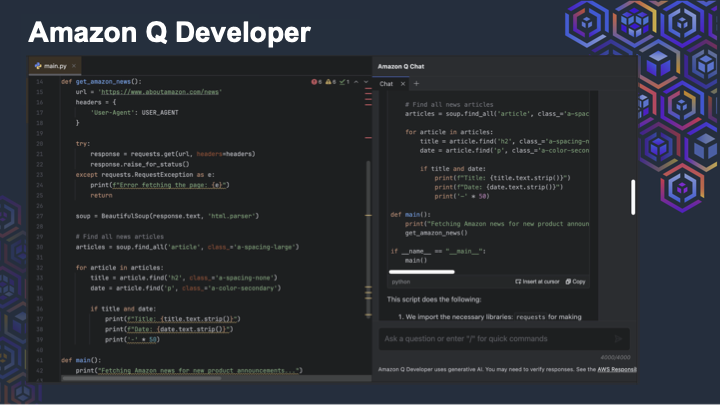Screen dimensions: 720x405
Task: Open a new chat tab with plus
Action: [x=416, y=84]
